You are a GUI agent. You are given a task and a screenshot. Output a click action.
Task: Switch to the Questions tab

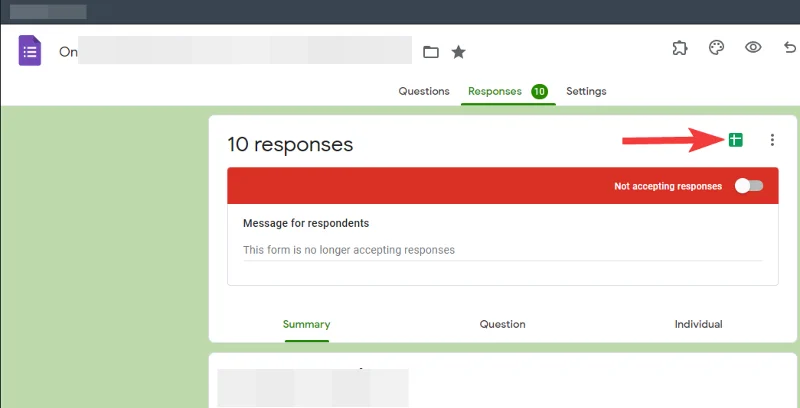pos(424,91)
